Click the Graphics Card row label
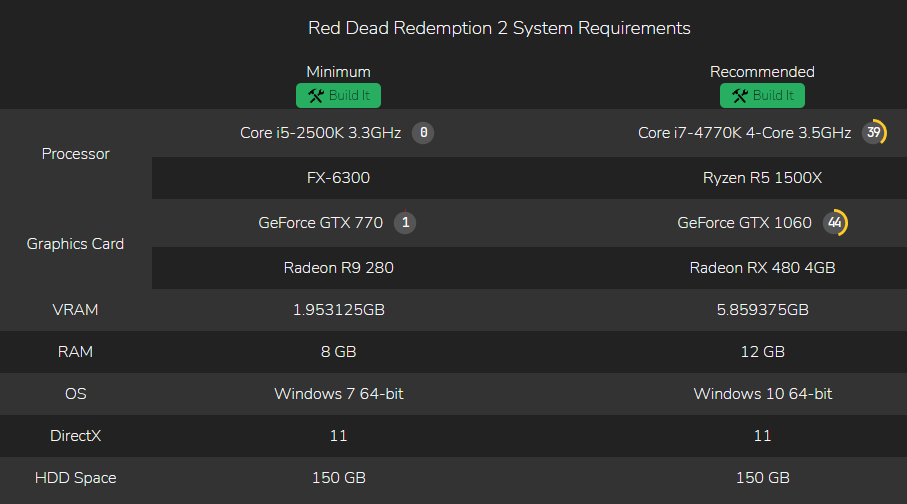This screenshot has width=907, height=504. tap(75, 244)
